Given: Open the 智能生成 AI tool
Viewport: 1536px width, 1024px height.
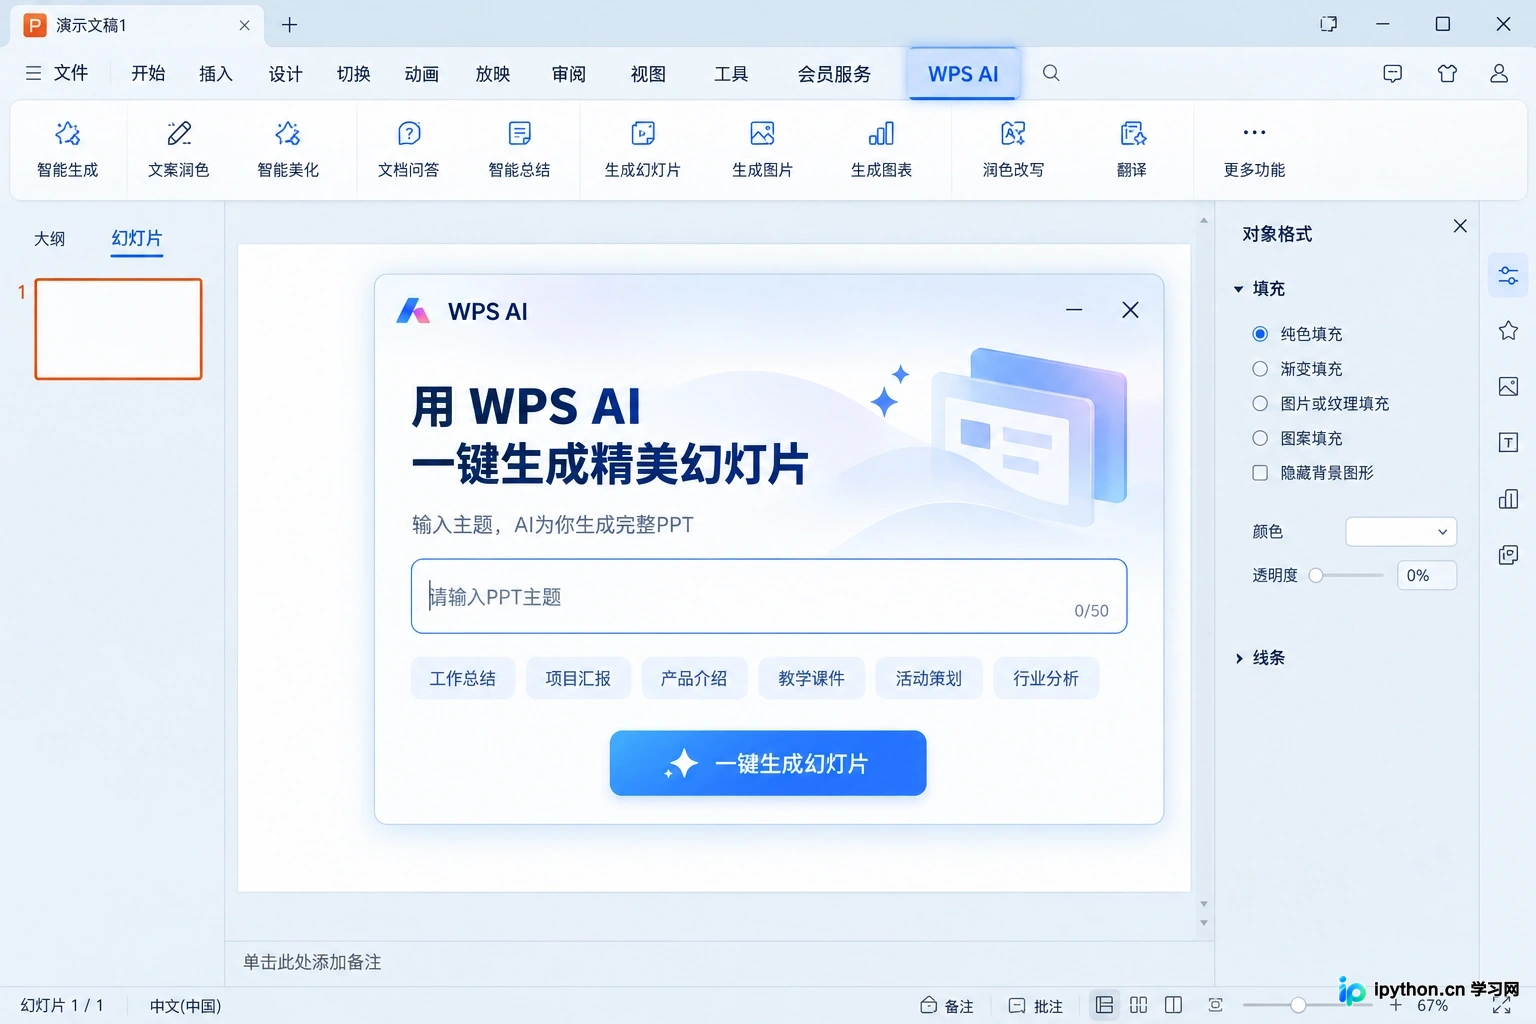Looking at the screenshot, I should [x=67, y=149].
